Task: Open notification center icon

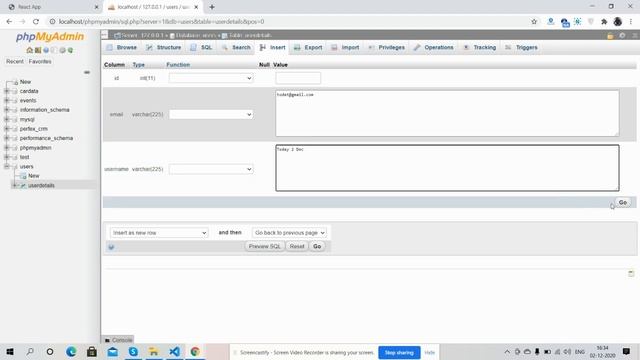Action: (x=626, y=351)
